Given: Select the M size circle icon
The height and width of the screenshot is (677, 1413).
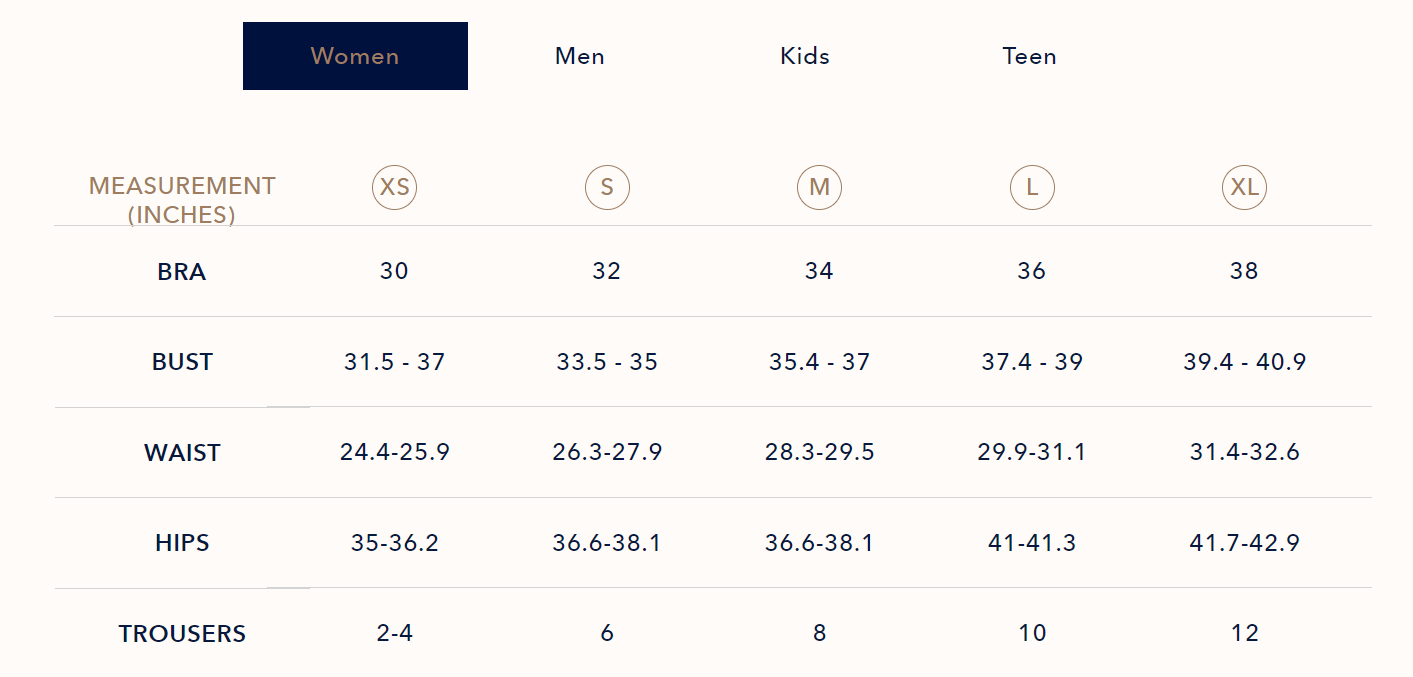Looking at the screenshot, I should pos(819,187).
